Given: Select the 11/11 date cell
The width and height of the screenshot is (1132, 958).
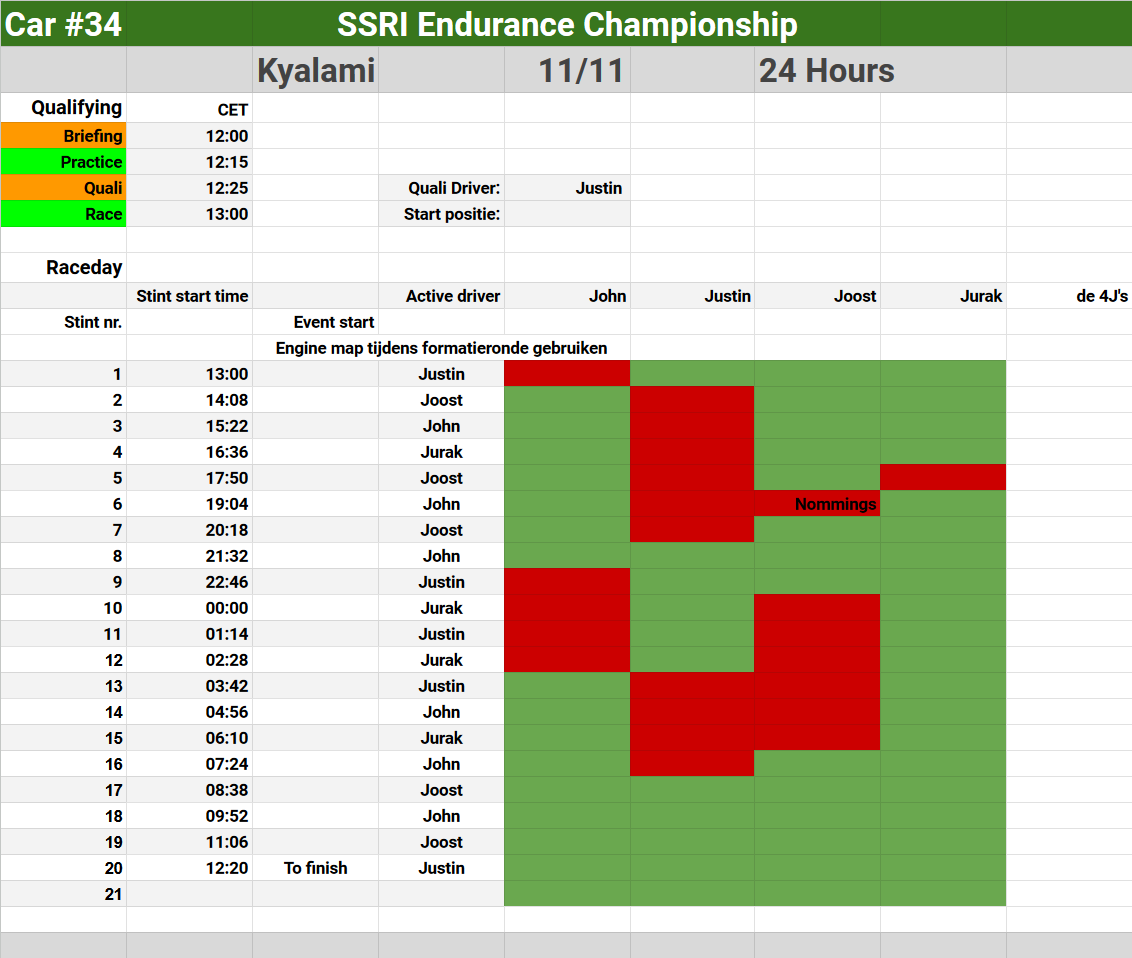Looking at the screenshot, I should point(580,70).
